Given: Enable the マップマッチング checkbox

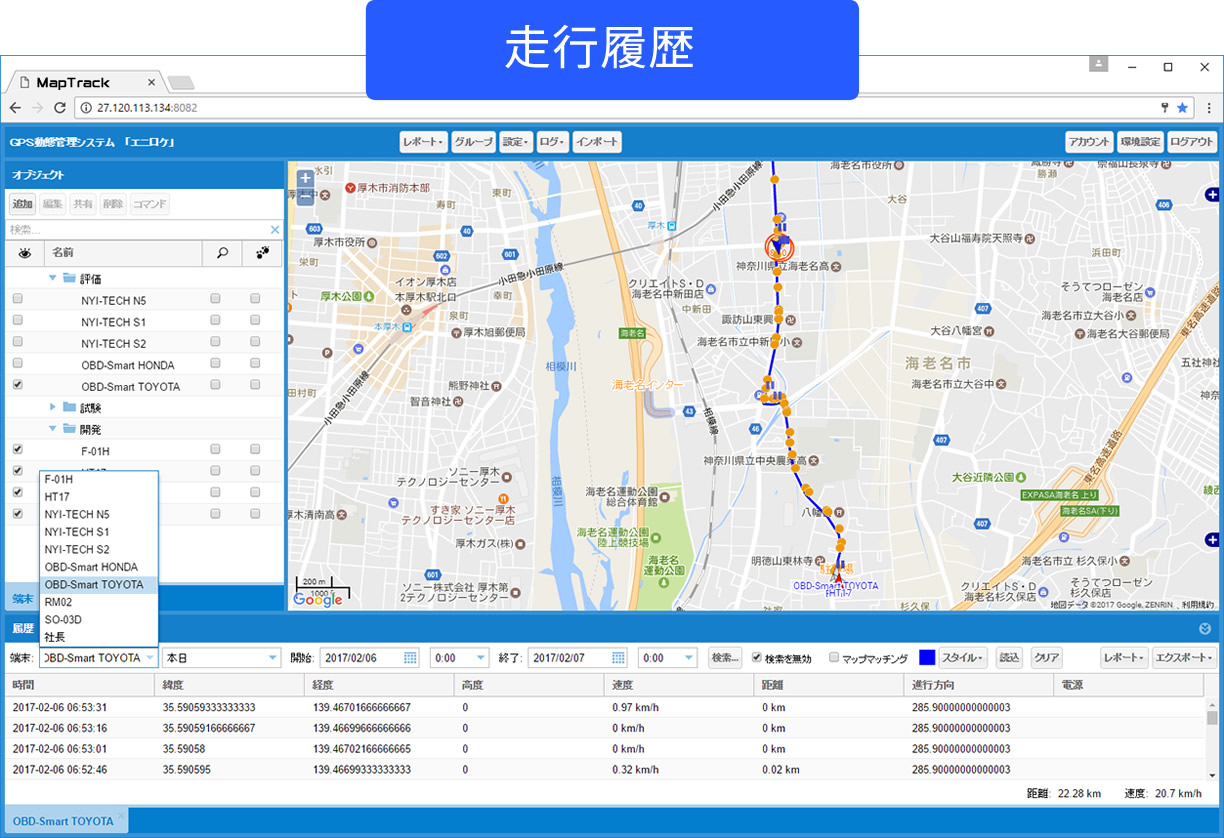Looking at the screenshot, I should pos(834,658).
